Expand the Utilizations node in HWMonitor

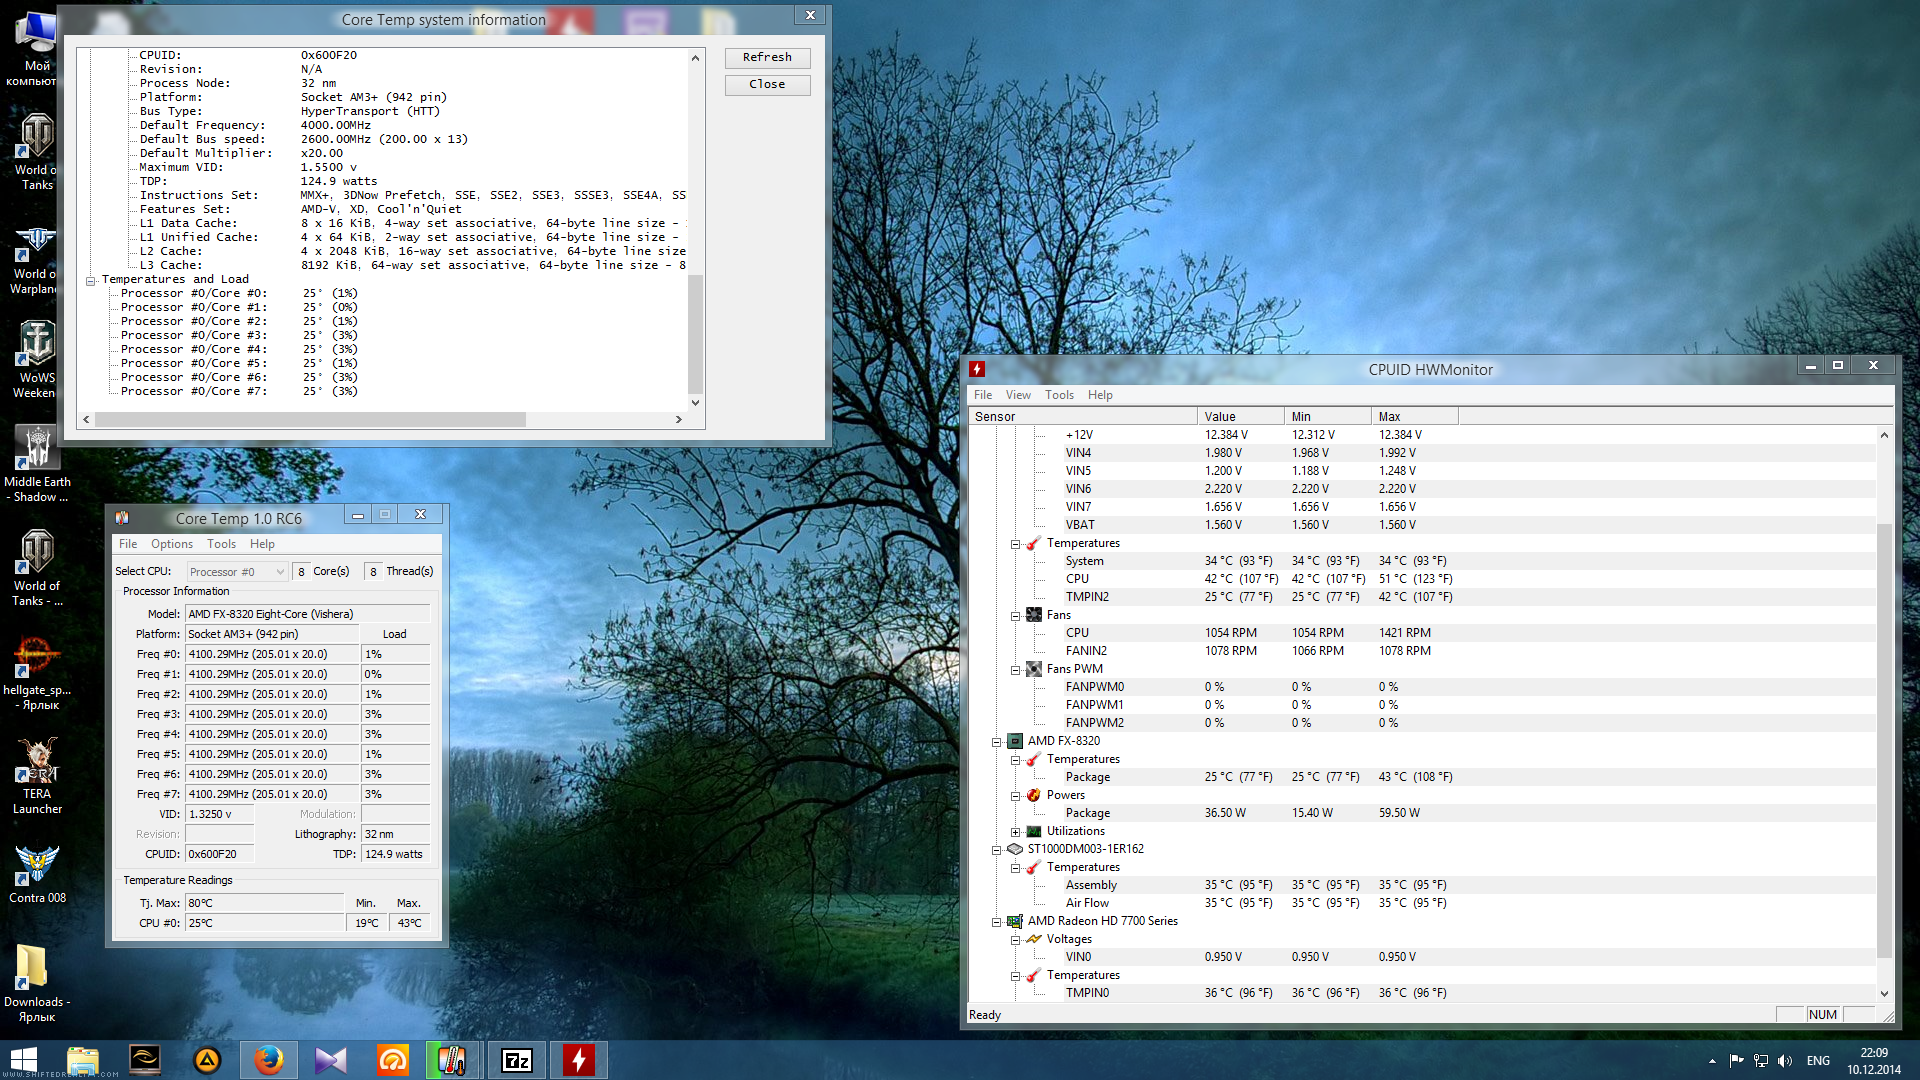[x=1015, y=832]
